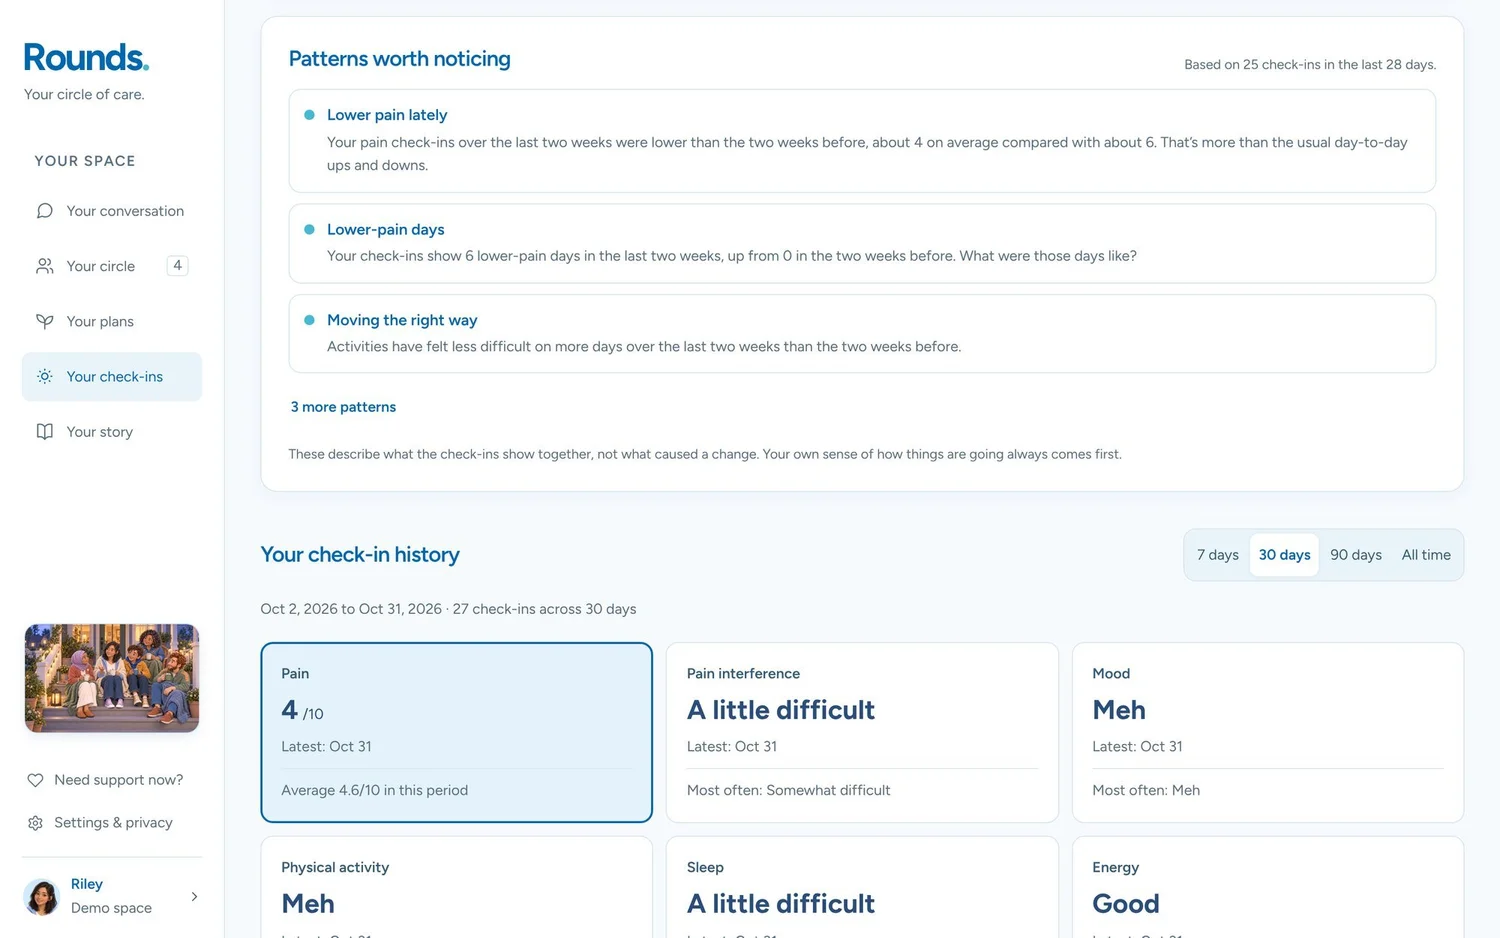Click the sun icon beside Your check-ins
This screenshot has height=938, width=1500.
coord(45,377)
